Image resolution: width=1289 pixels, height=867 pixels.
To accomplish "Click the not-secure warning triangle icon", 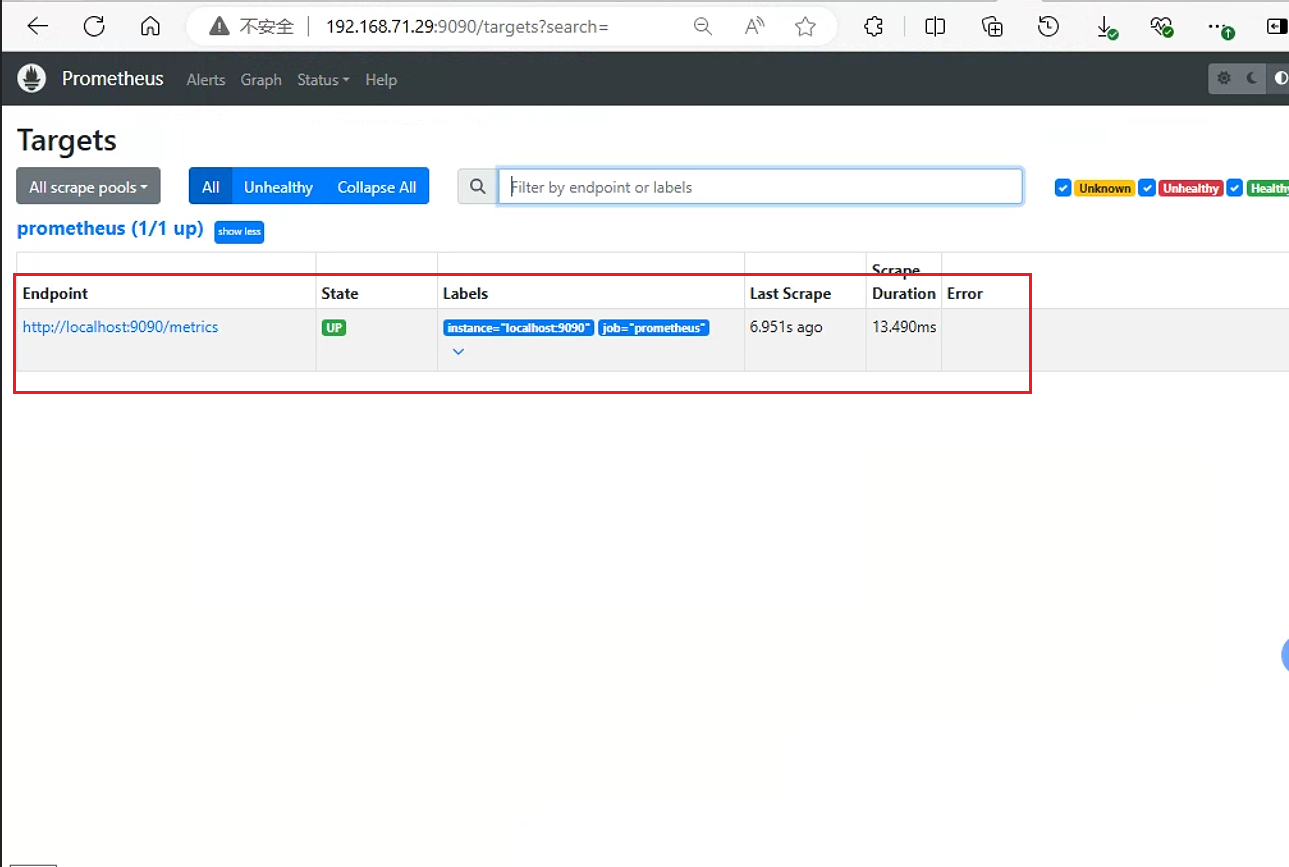I will point(220,27).
